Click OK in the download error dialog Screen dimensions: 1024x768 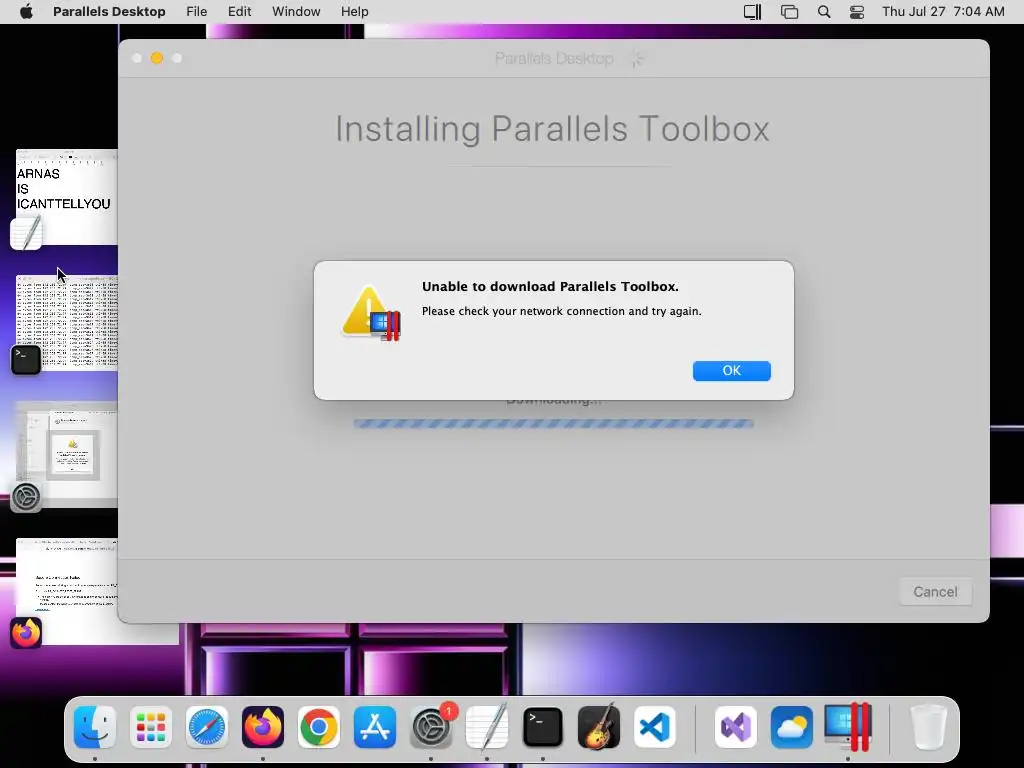coord(731,370)
